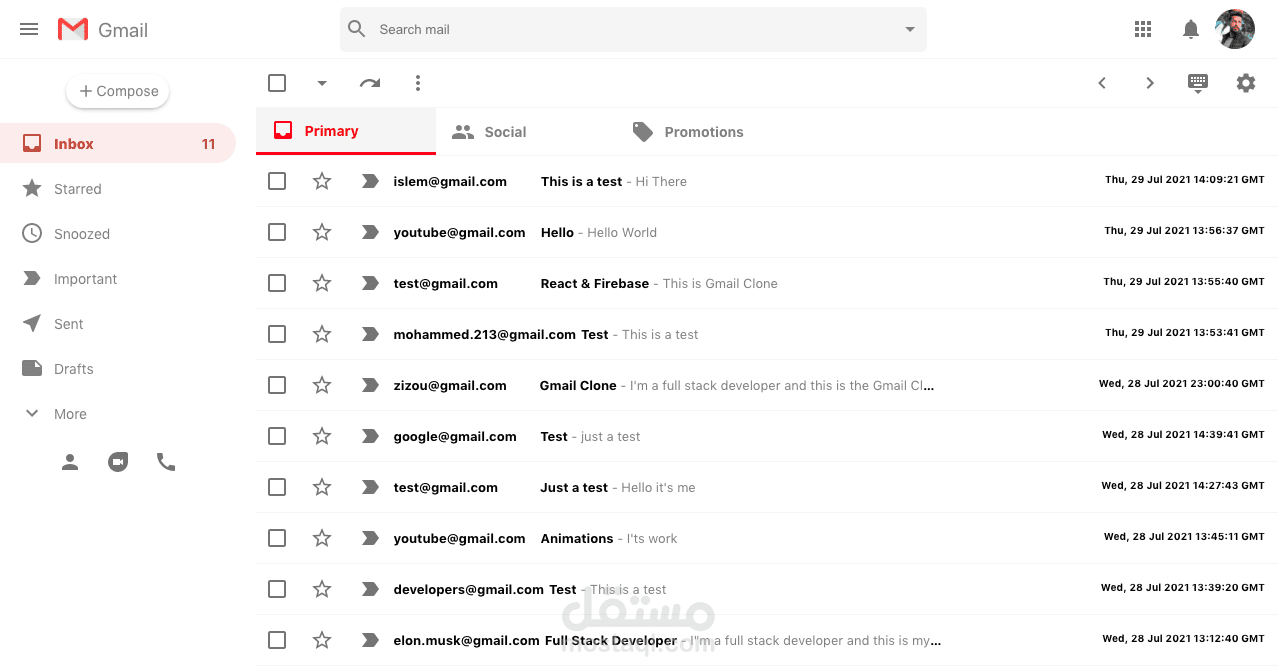Select the Hello World email checkbox

pos(277,232)
